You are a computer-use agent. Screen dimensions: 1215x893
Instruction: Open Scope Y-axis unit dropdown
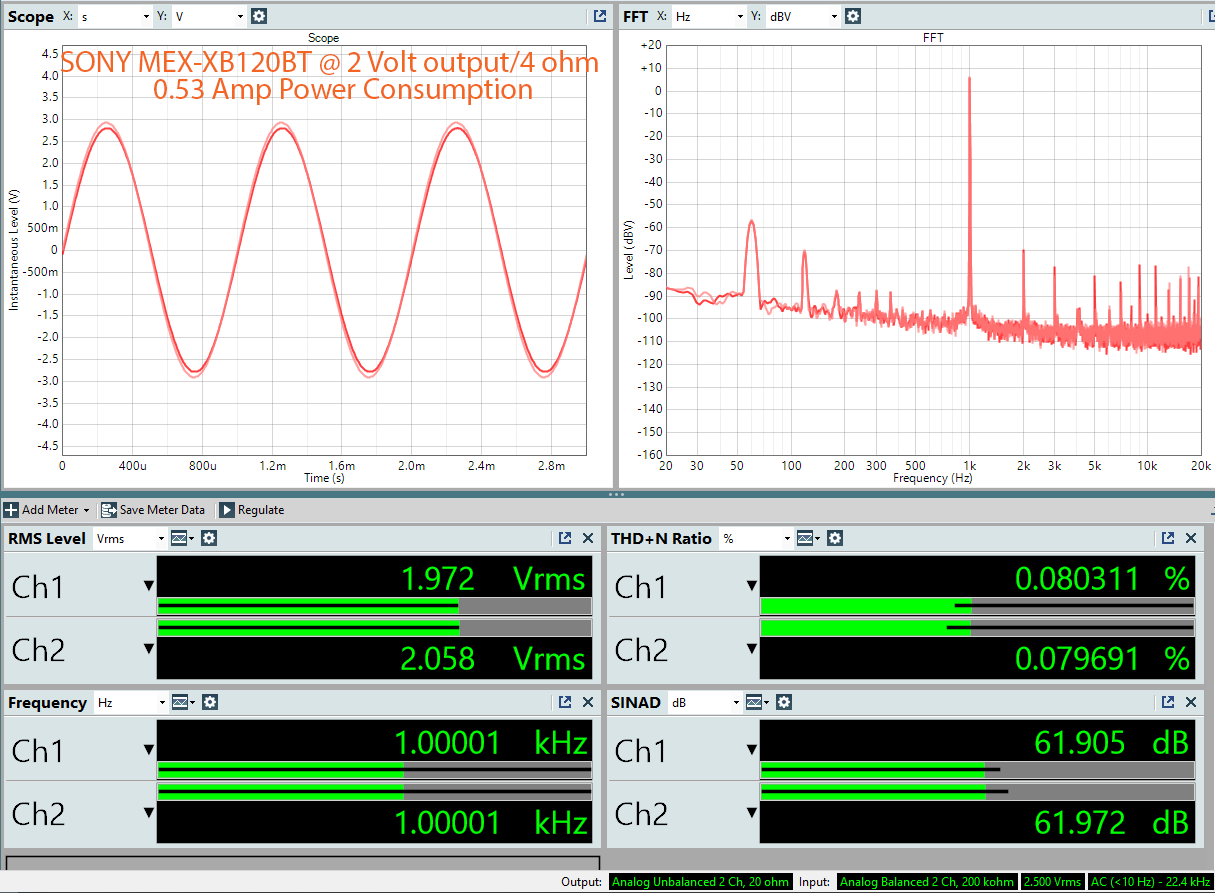[x=208, y=16]
